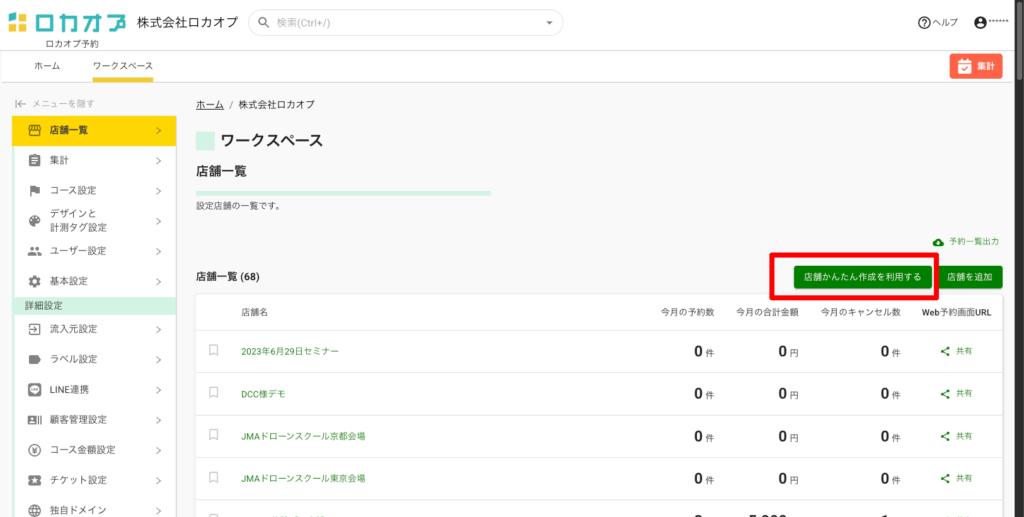
Task: Open the 2023年6月29日セミナー store link
Action: coord(290,351)
